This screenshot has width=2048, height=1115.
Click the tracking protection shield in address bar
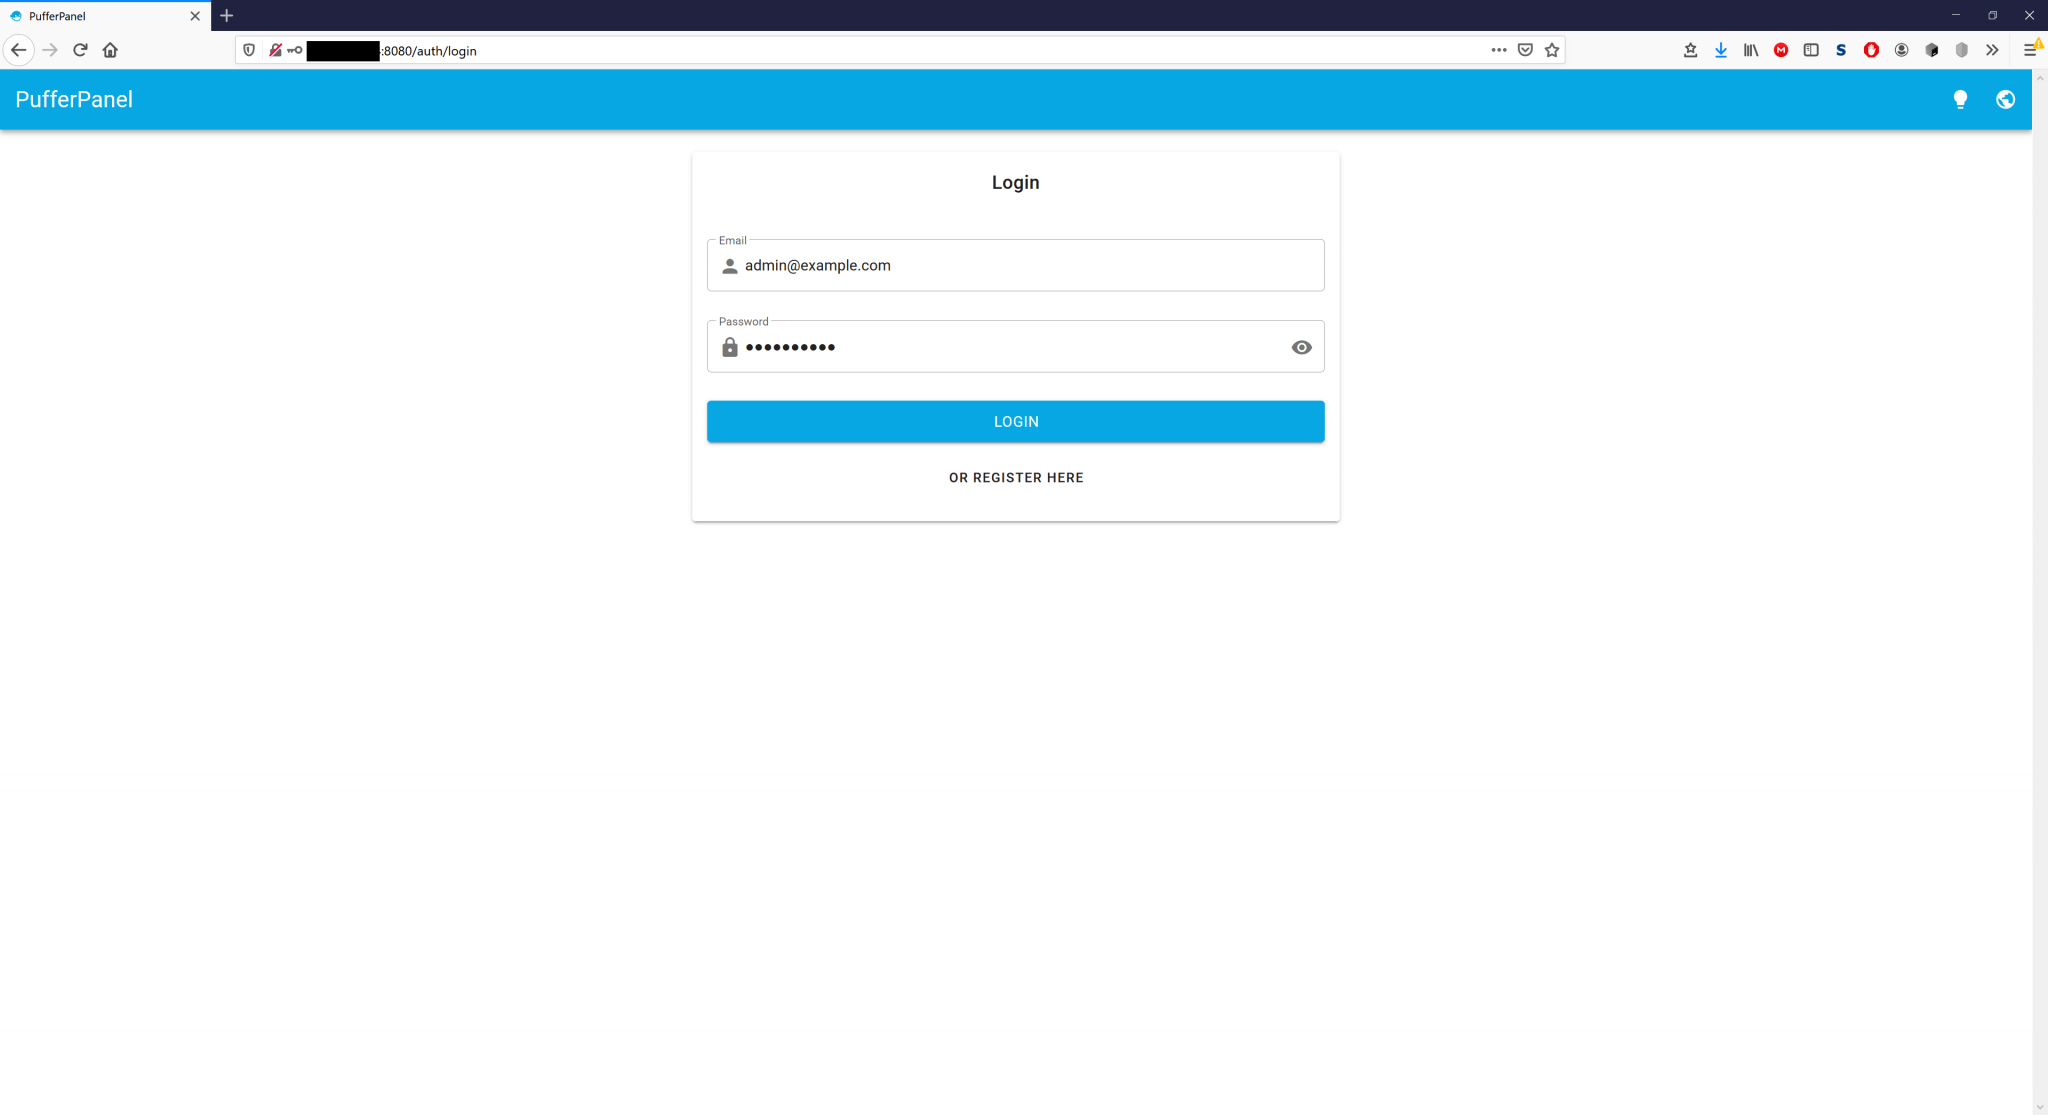coord(249,50)
